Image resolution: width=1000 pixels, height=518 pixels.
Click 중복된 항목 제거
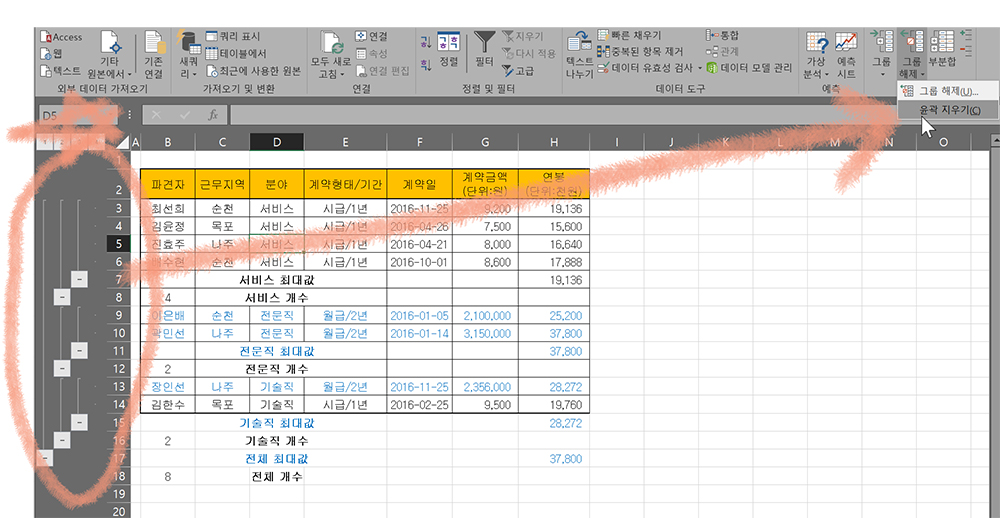click(640, 51)
